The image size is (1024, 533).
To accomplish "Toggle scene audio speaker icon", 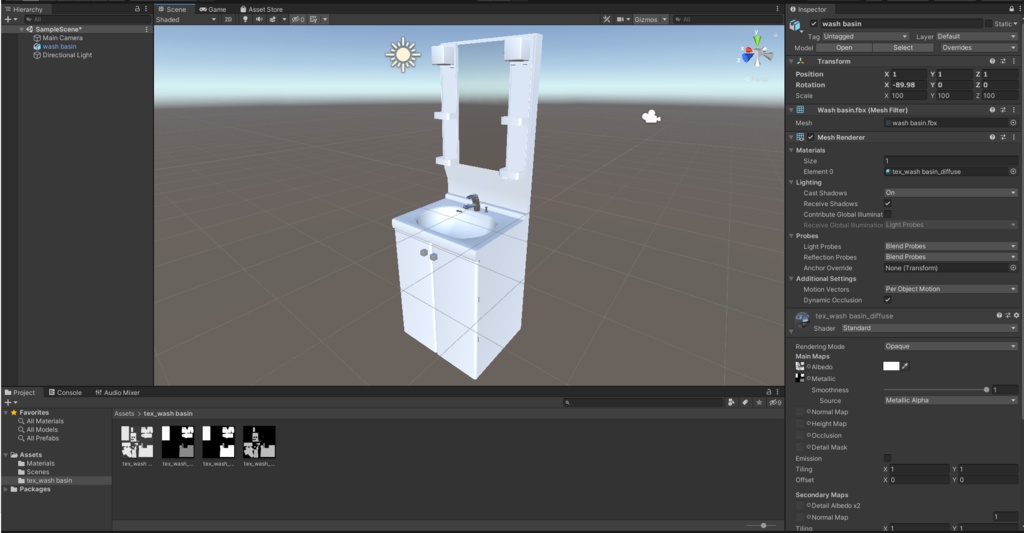I will pyautogui.click(x=259, y=20).
